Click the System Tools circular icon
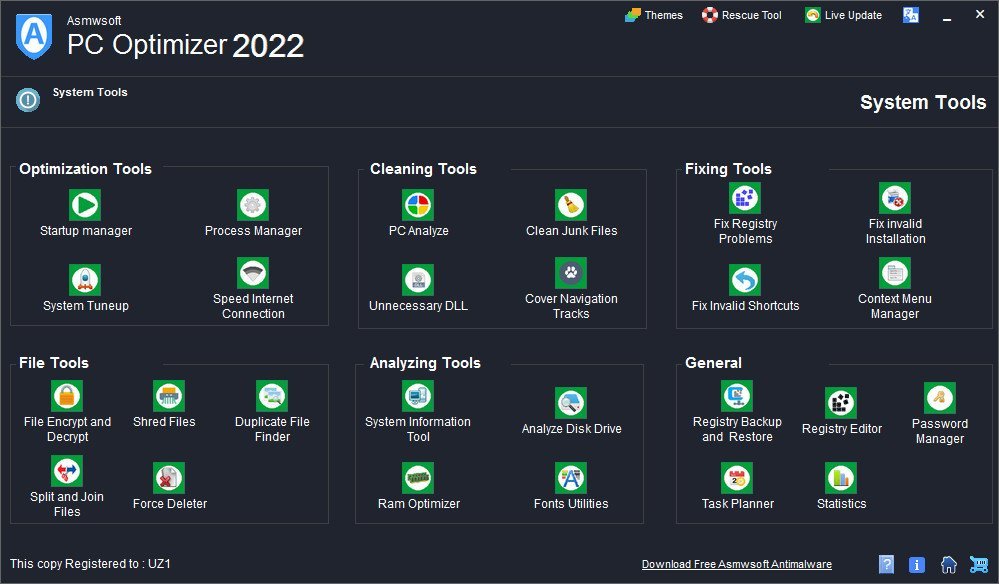The height and width of the screenshot is (584, 999). [x=27, y=100]
